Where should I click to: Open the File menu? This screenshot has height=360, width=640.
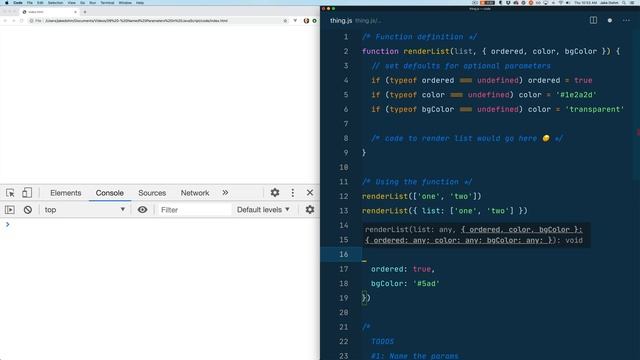(x=30, y=3)
